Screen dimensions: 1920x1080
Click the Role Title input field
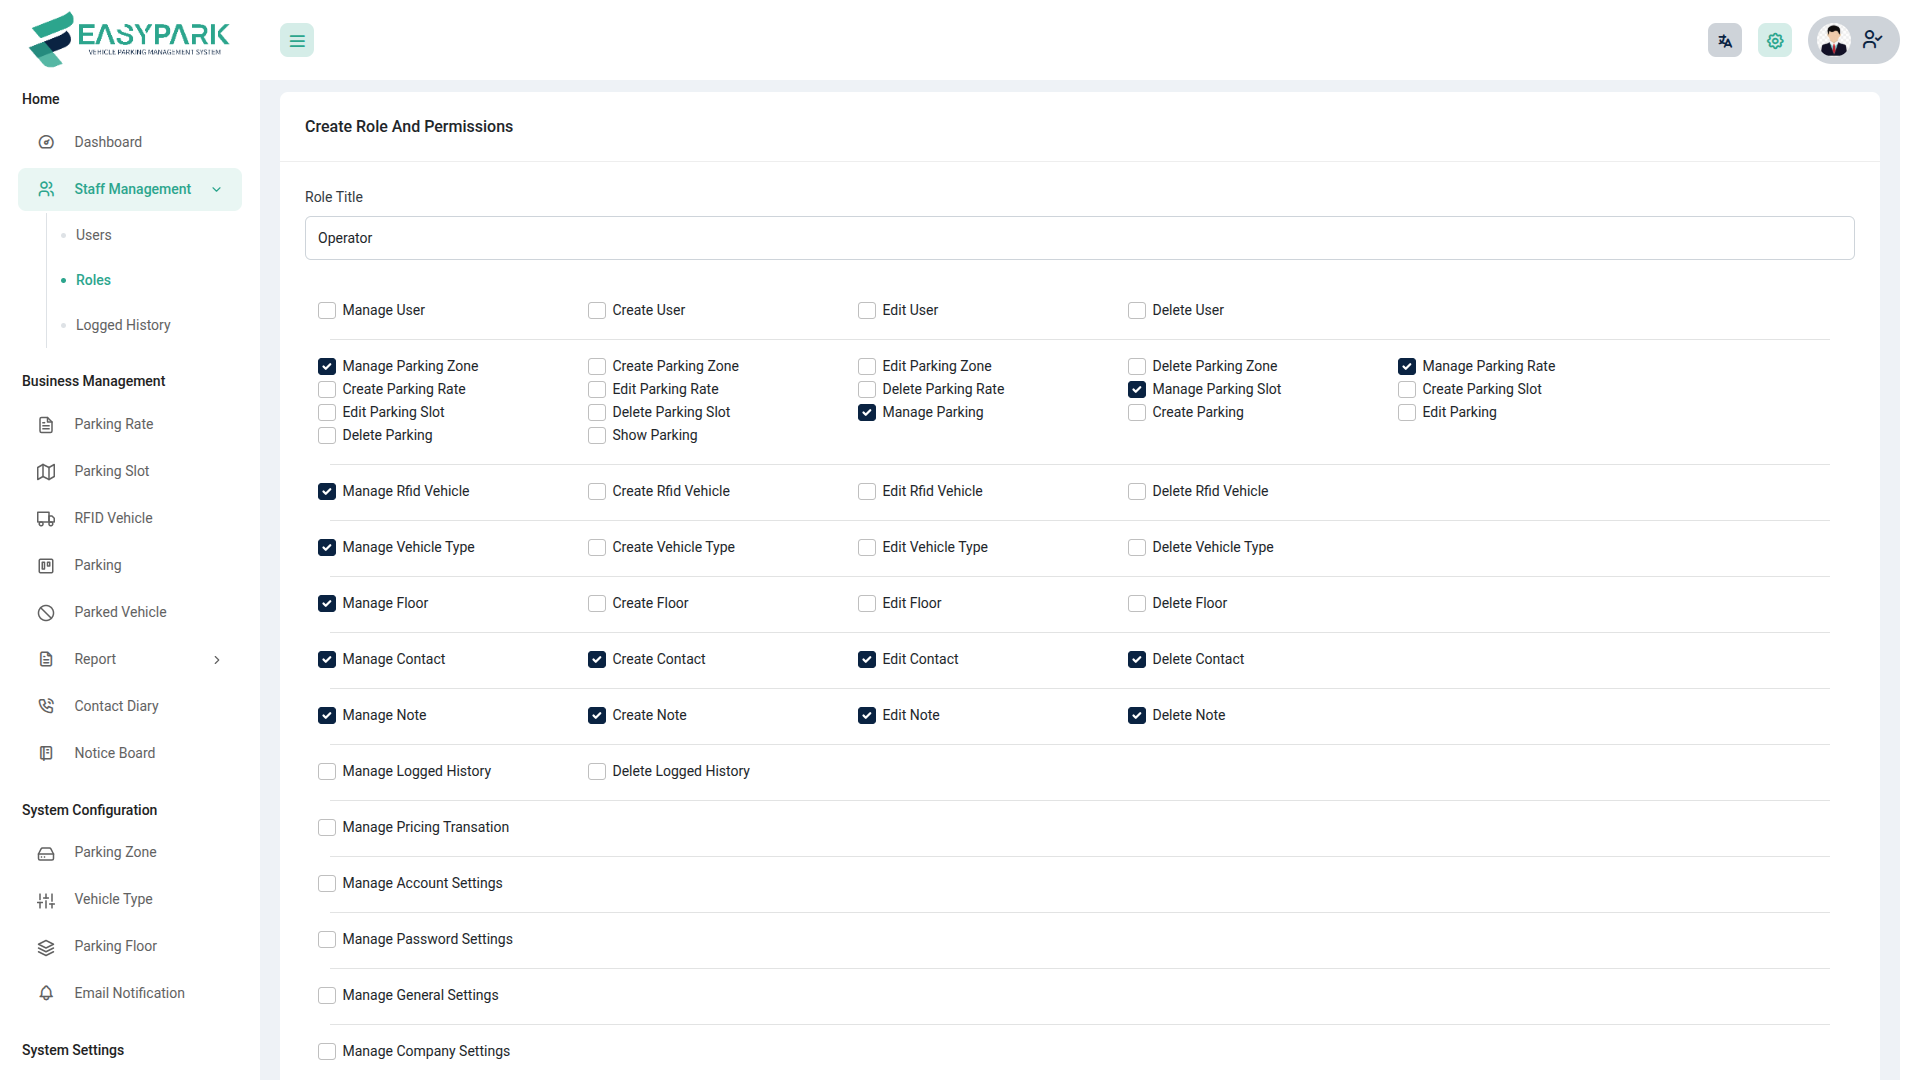point(1079,238)
